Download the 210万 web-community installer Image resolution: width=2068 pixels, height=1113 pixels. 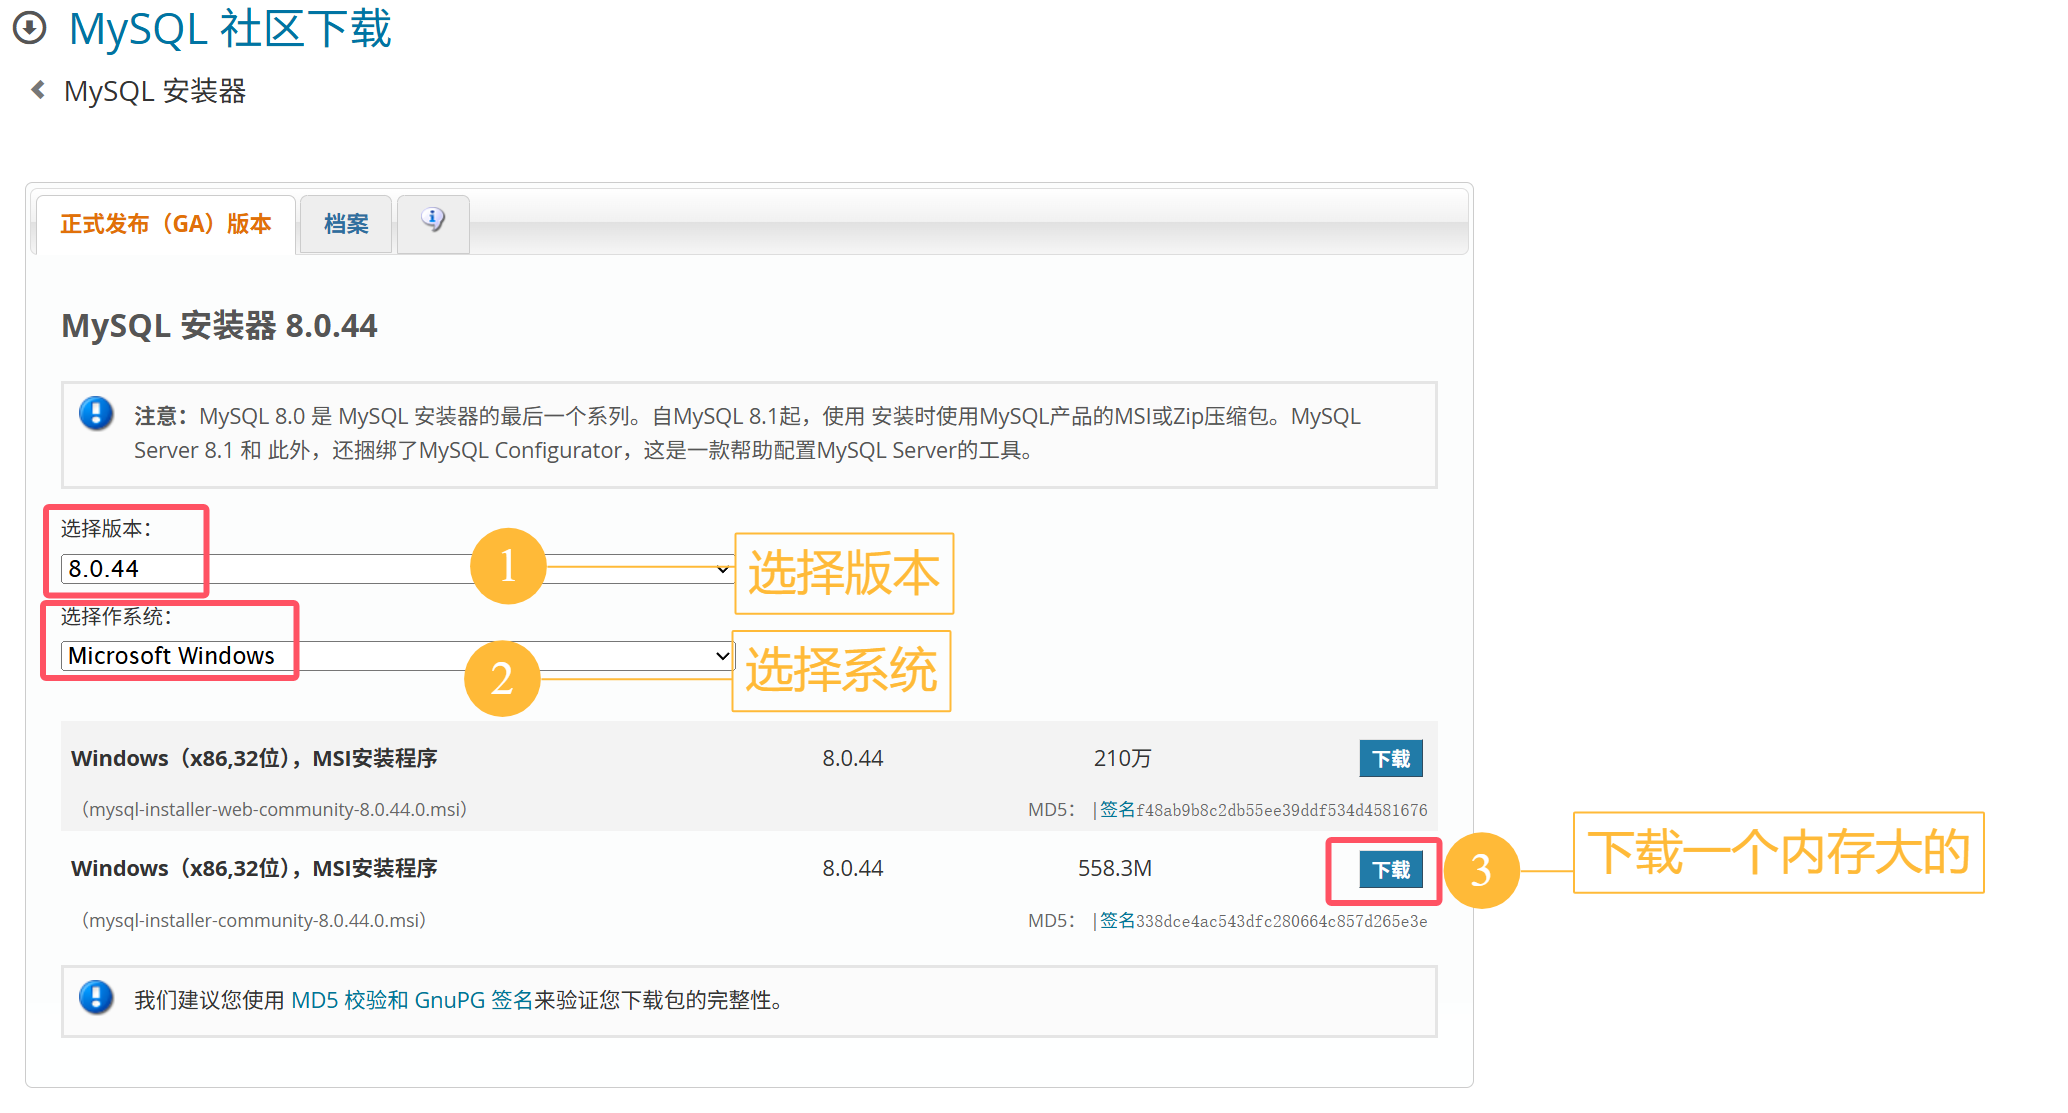coord(1390,759)
